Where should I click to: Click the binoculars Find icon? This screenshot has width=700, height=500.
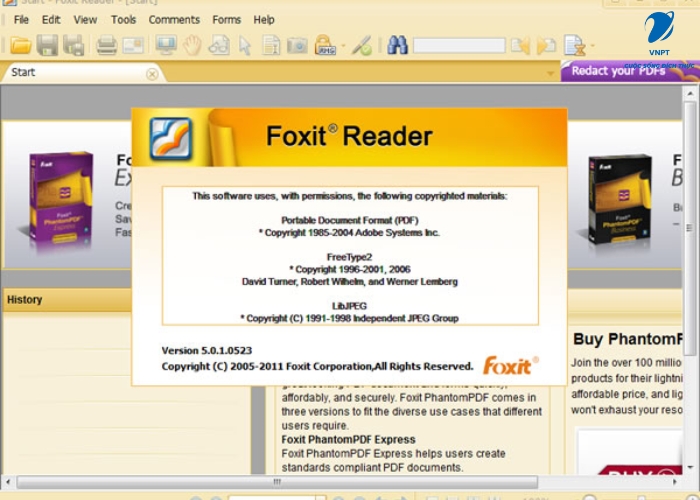(397, 45)
